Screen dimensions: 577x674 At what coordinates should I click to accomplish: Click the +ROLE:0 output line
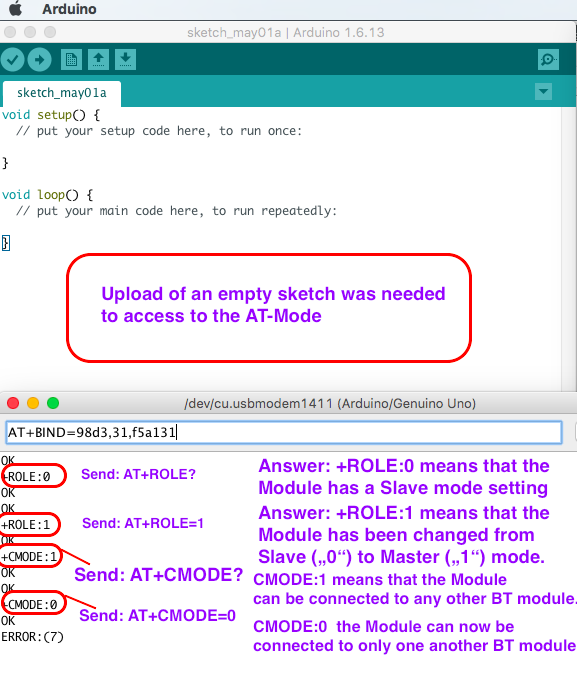26,476
